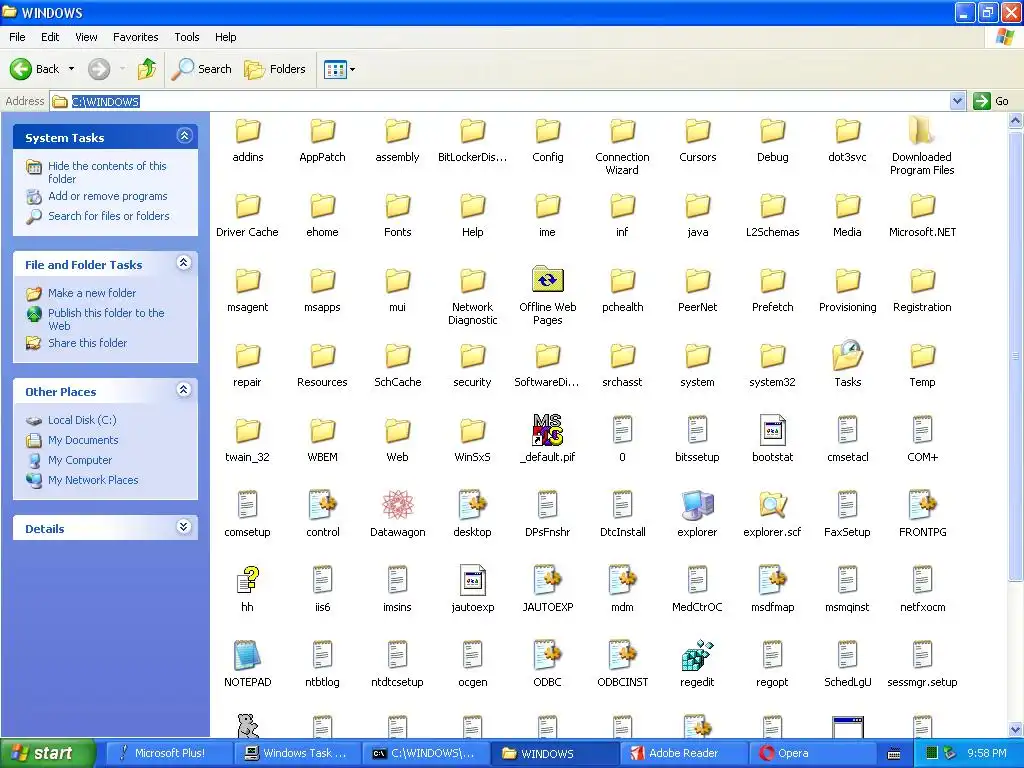Click Share this folder link

point(88,343)
